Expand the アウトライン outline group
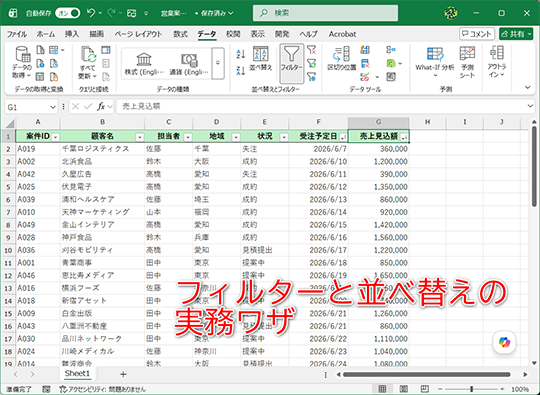540x395 pixels. pos(497,62)
